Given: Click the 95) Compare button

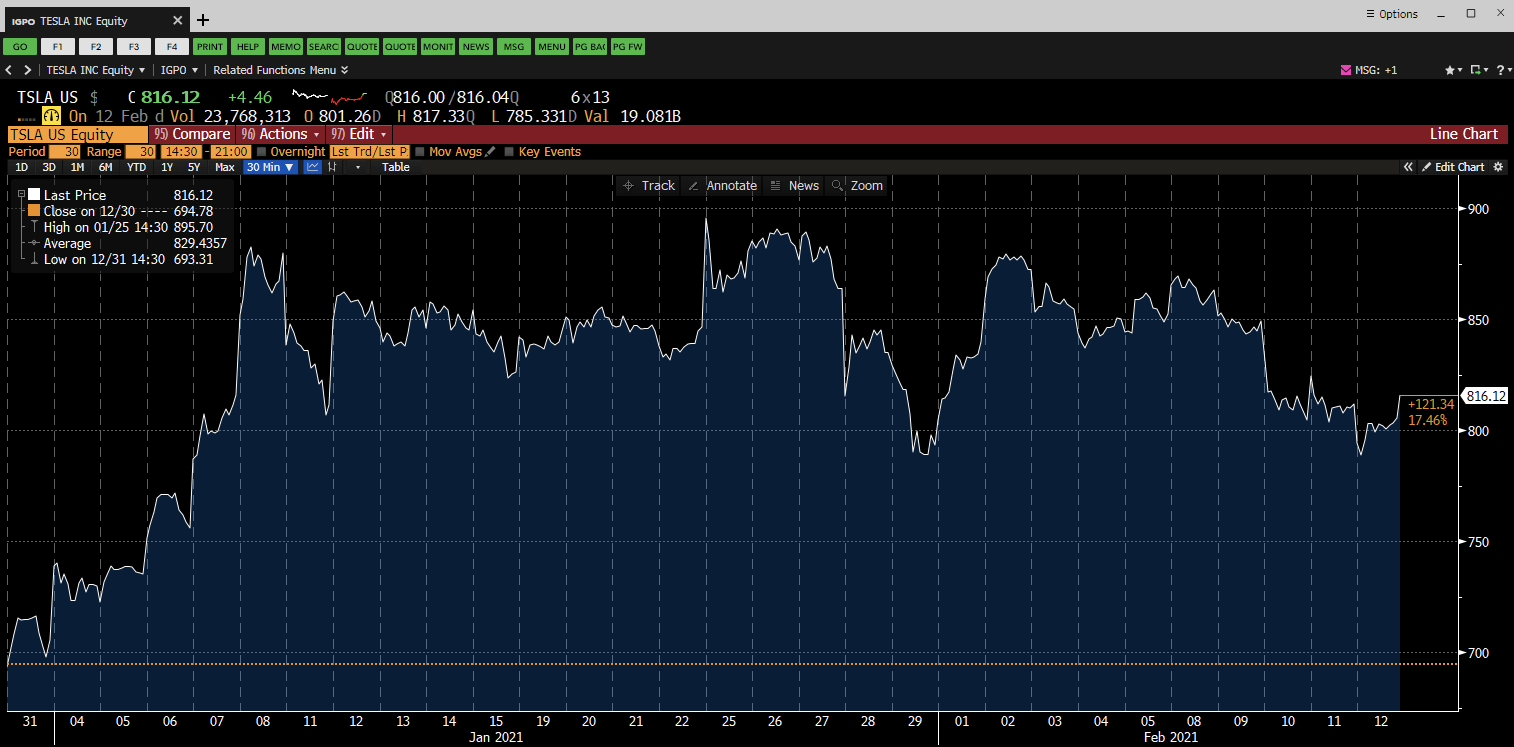Looking at the screenshot, I should tap(192, 134).
